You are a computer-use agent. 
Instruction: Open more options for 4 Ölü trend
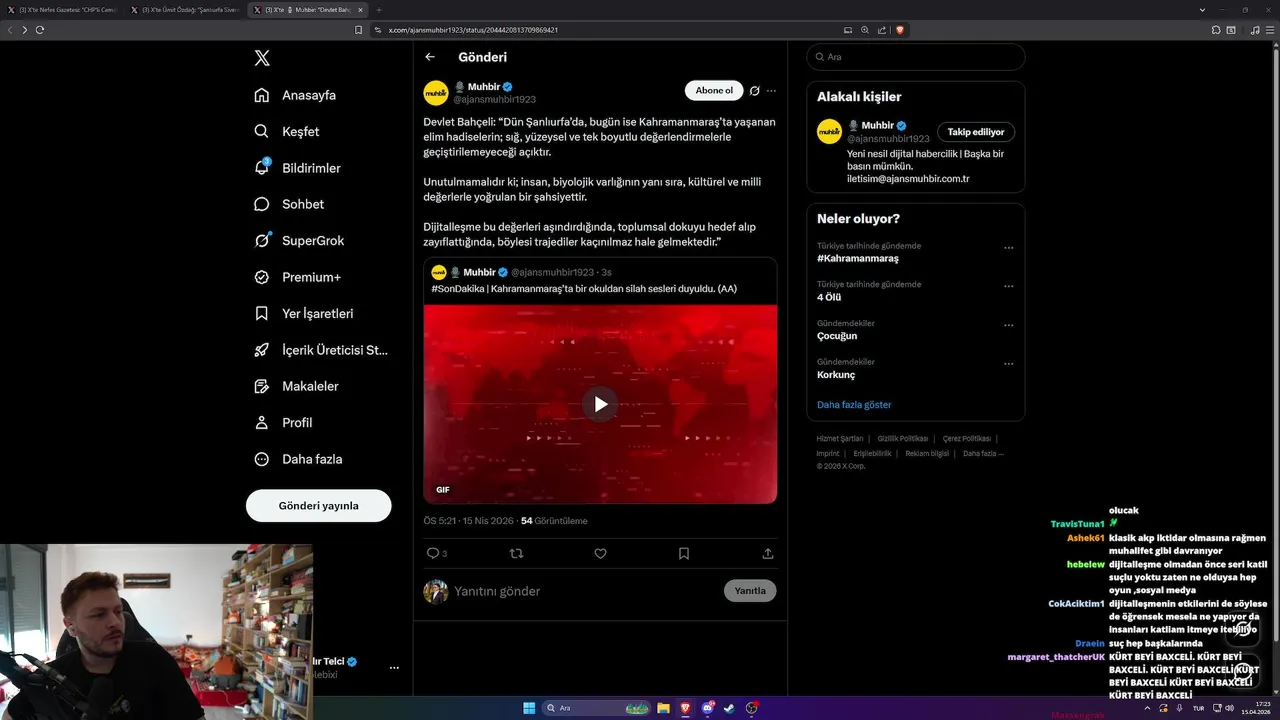[1009, 286]
